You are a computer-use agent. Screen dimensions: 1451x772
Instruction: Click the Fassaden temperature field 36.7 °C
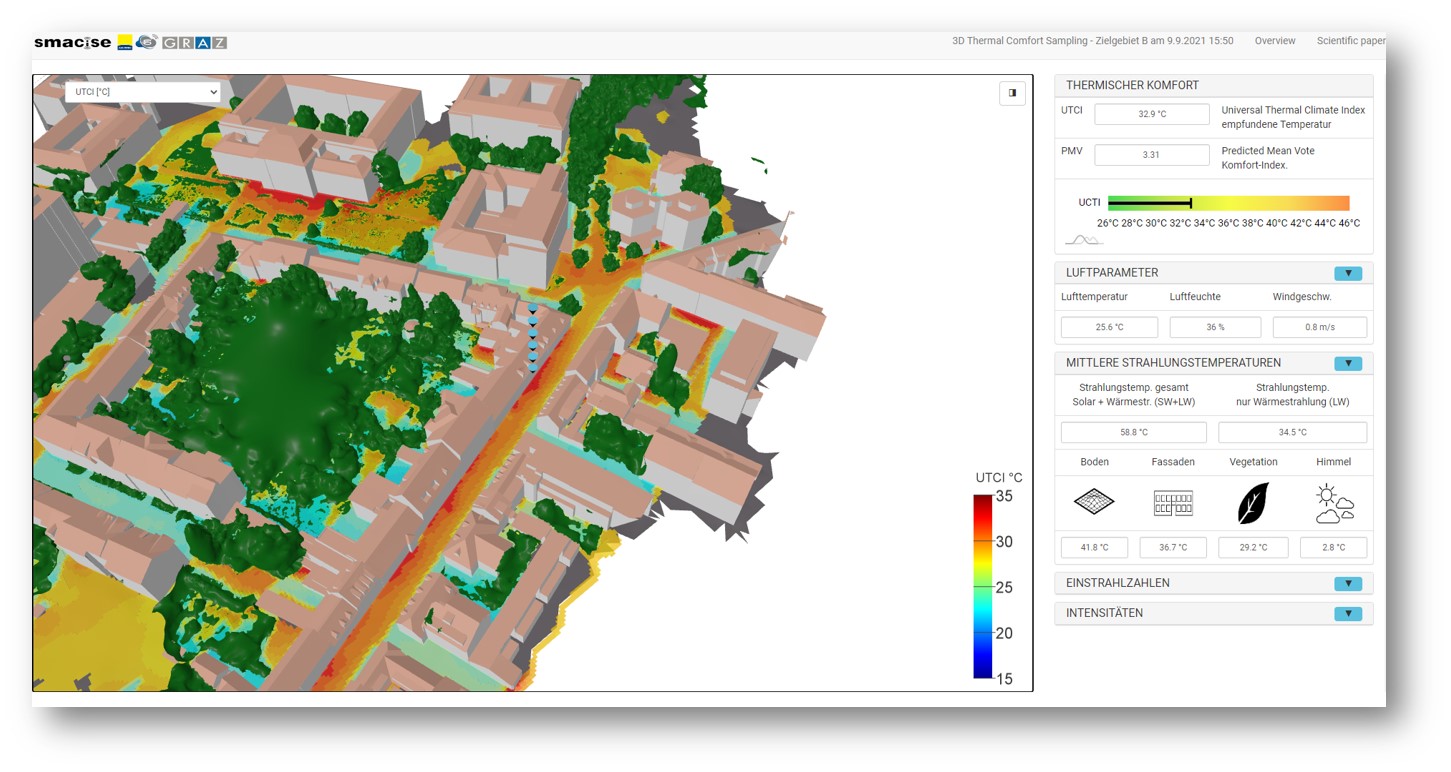(1173, 547)
